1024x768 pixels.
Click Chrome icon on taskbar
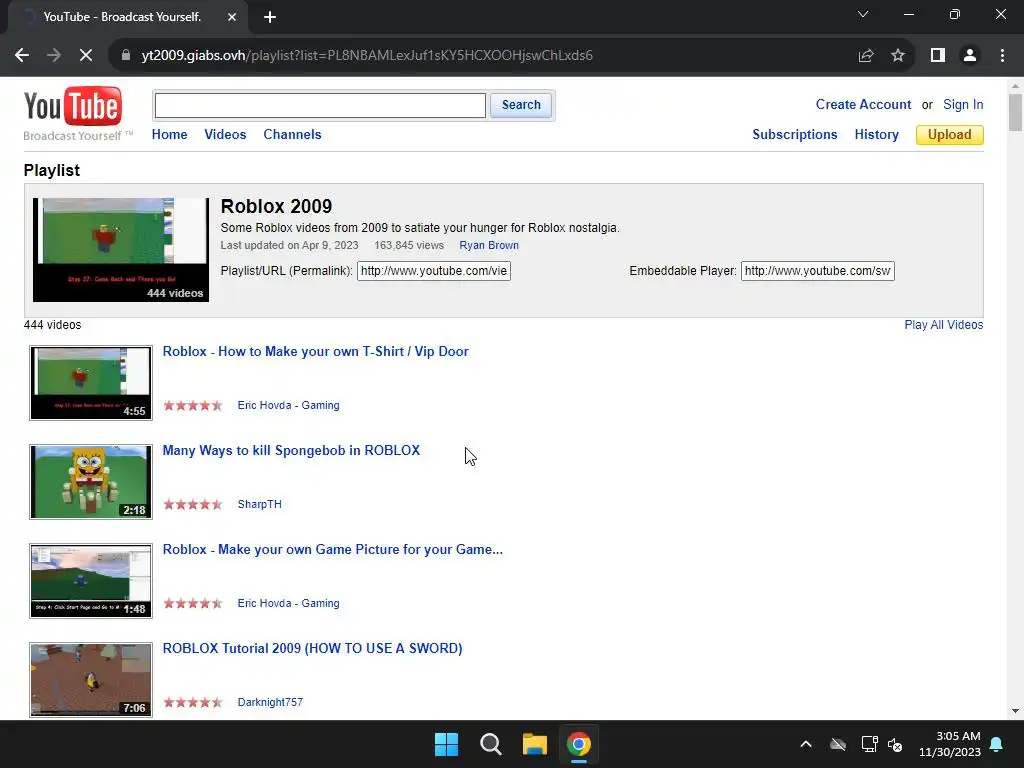pyautogui.click(x=579, y=744)
